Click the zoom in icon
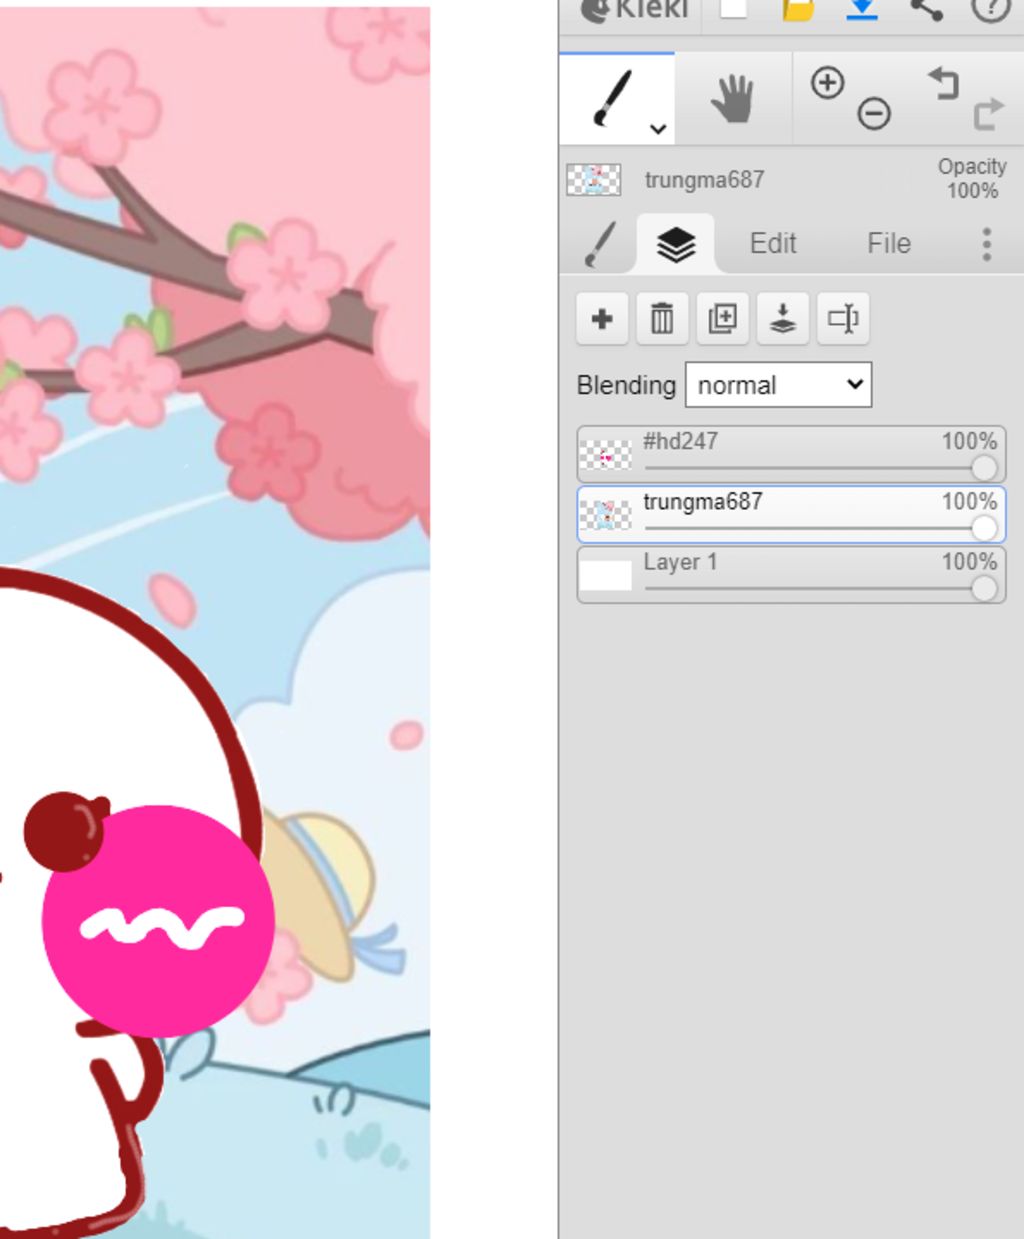This screenshot has width=1024, height=1239. [x=827, y=83]
